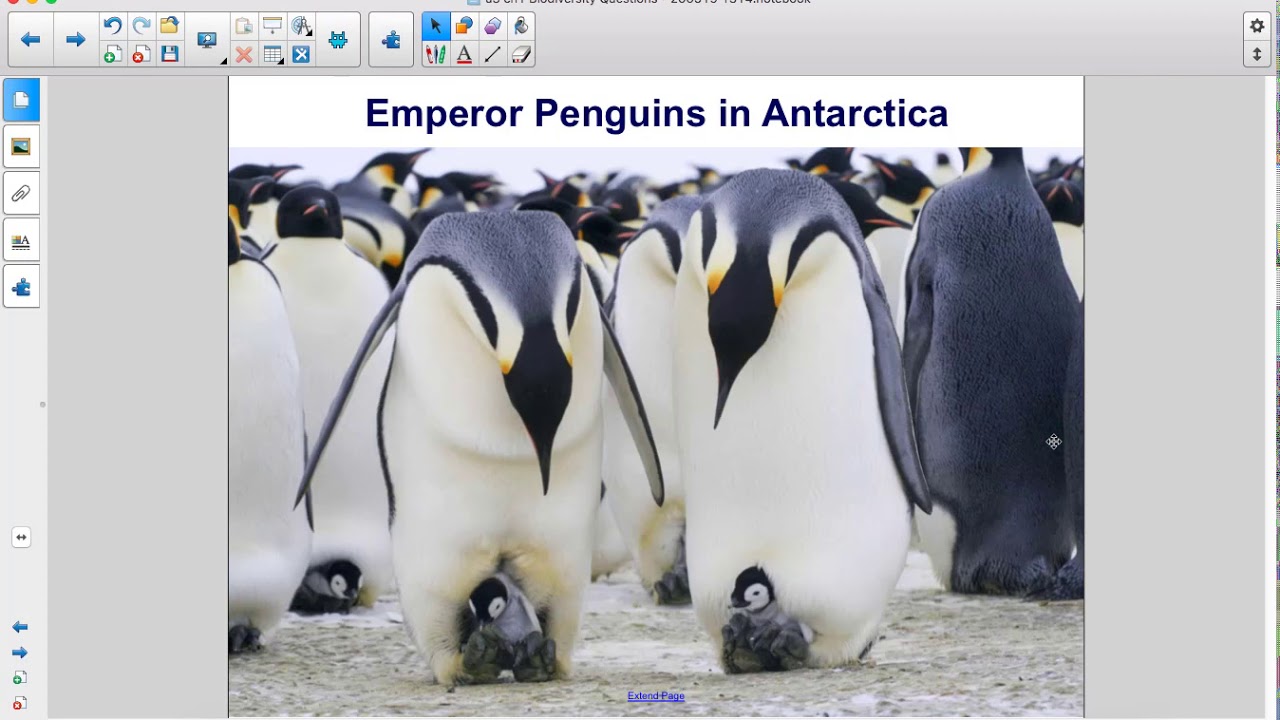Viewport: 1280px width, 720px height.
Task: Open the Add-ons tab in the sidebar
Action: point(21,287)
